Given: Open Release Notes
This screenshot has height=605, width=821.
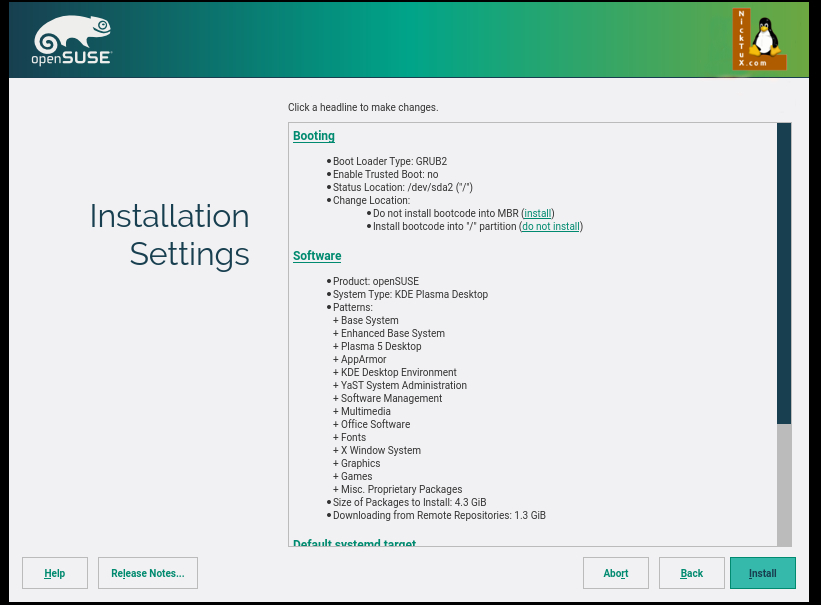Looking at the screenshot, I should pyautogui.click(x=148, y=573).
